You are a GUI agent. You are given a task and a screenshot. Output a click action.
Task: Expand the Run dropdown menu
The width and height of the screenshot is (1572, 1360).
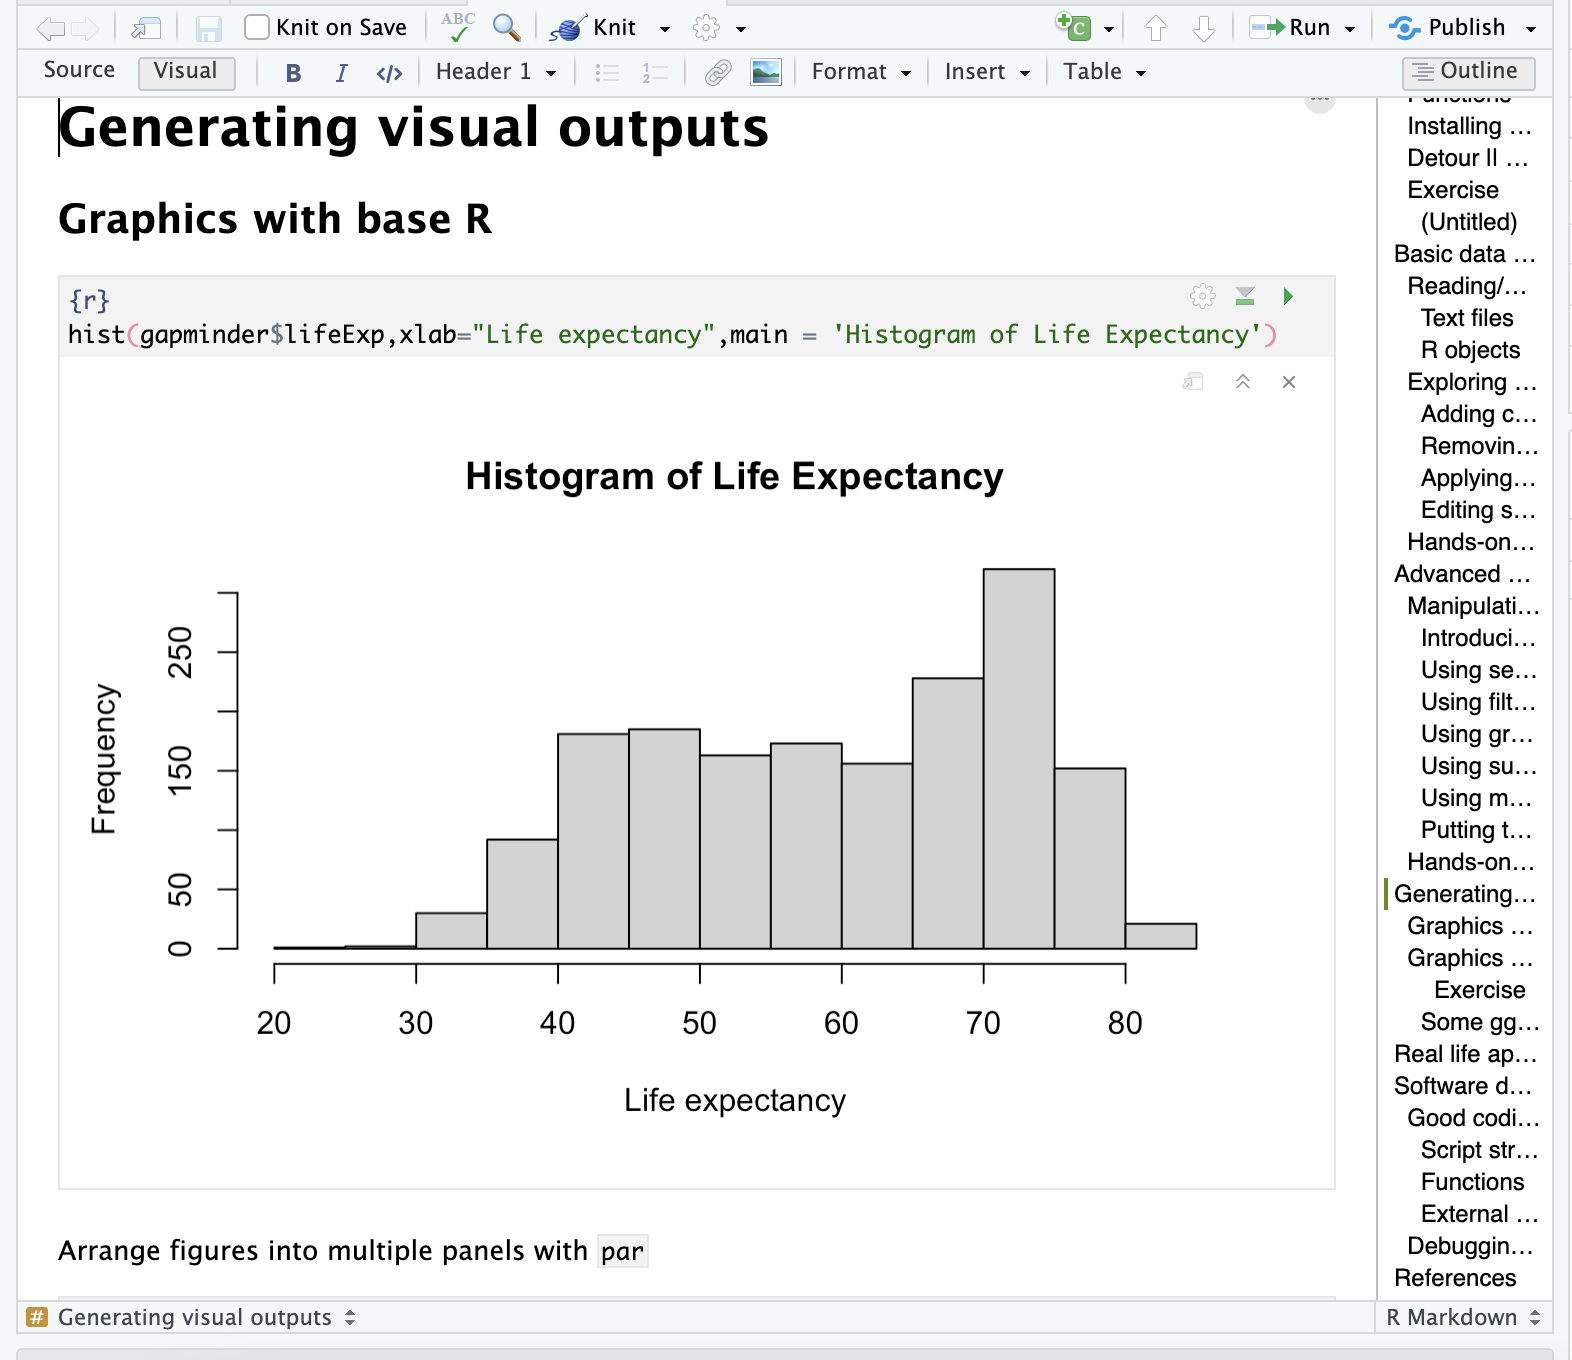point(1350,29)
